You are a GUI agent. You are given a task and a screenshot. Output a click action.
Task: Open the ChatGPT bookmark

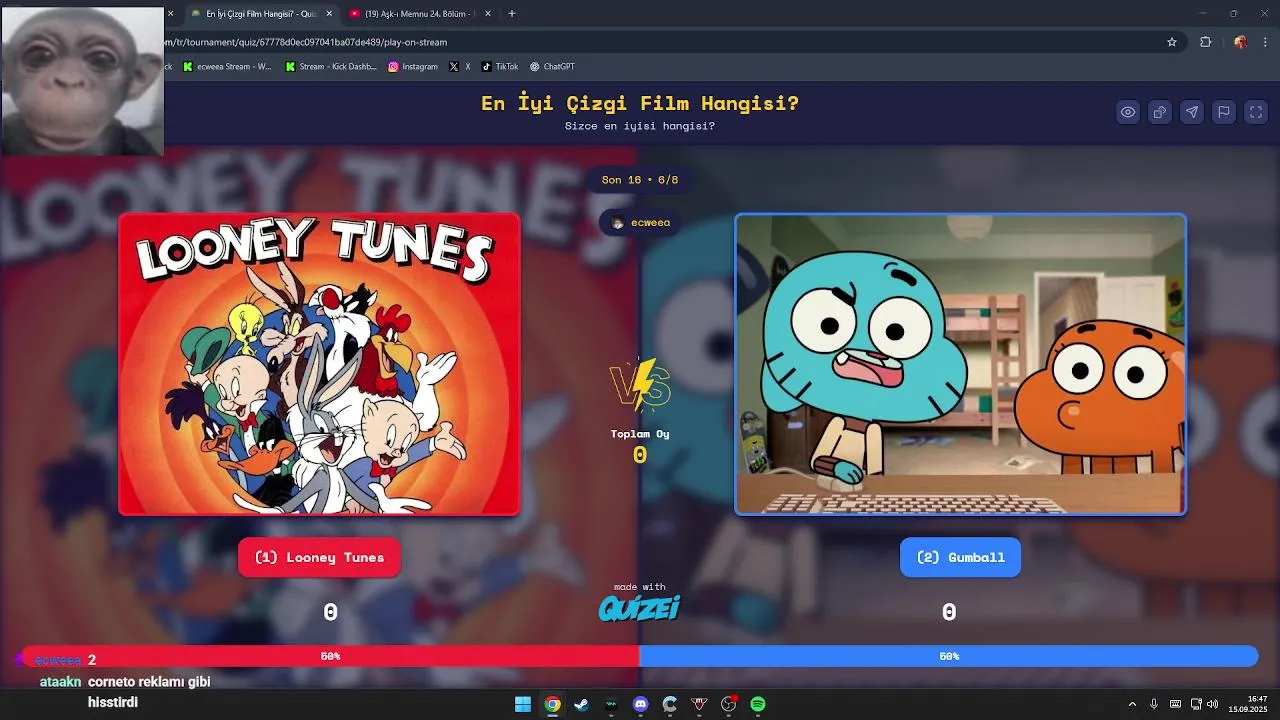pyautogui.click(x=552, y=67)
